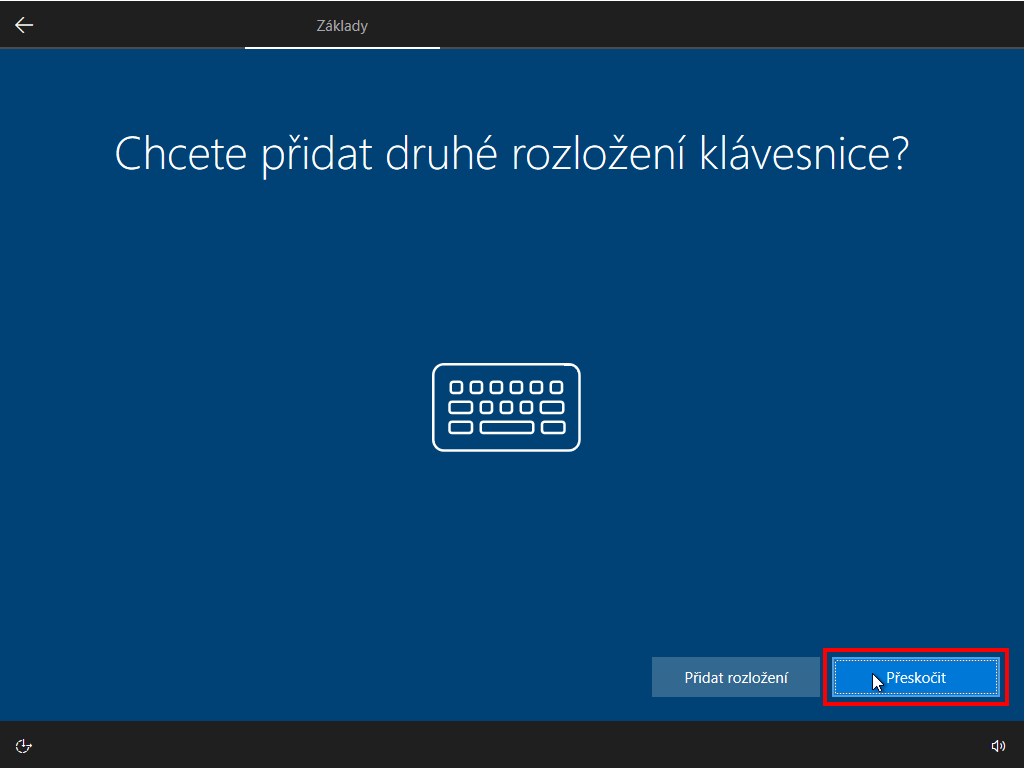Skip with the Přeskočit button
The height and width of the screenshot is (768, 1024).
pyautogui.click(x=916, y=677)
